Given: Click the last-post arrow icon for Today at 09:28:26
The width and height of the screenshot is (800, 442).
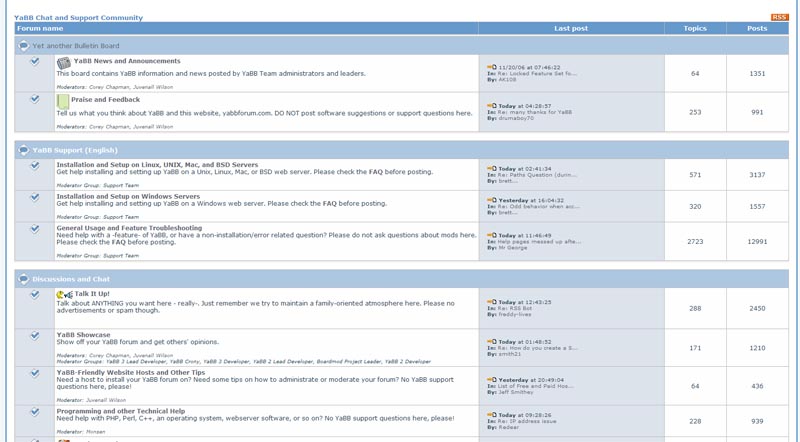Looking at the screenshot, I should [x=492, y=415].
